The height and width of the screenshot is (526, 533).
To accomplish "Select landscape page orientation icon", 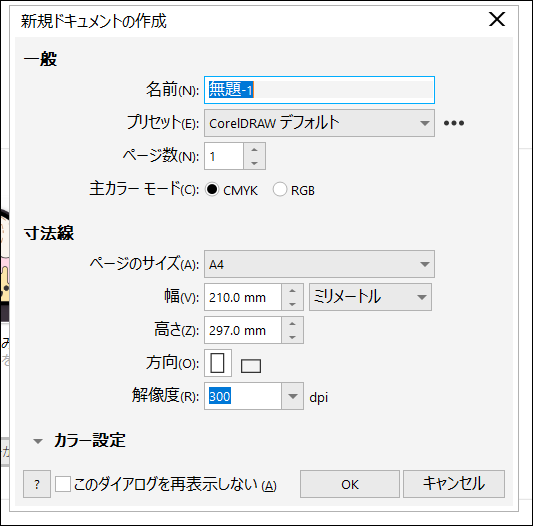I will tap(251, 366).
